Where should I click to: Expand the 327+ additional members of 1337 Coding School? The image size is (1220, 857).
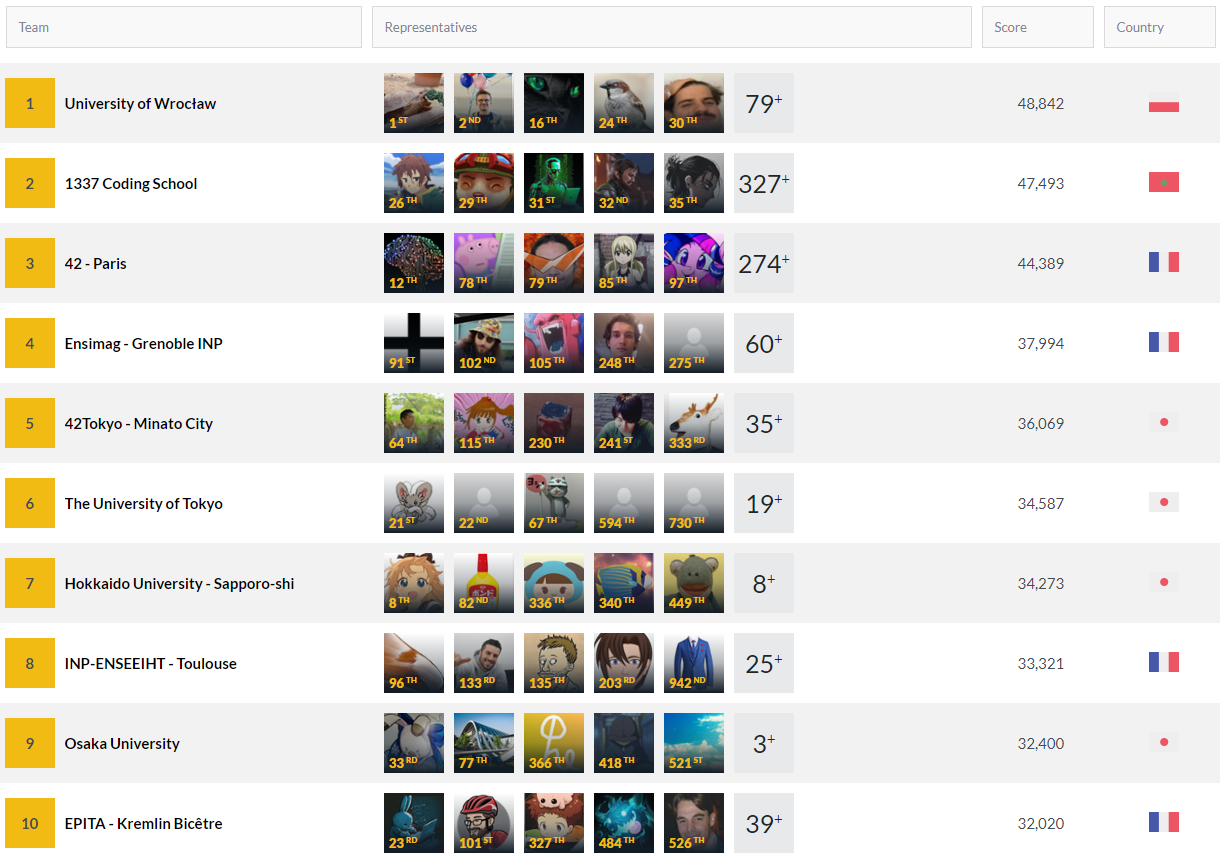764,183
